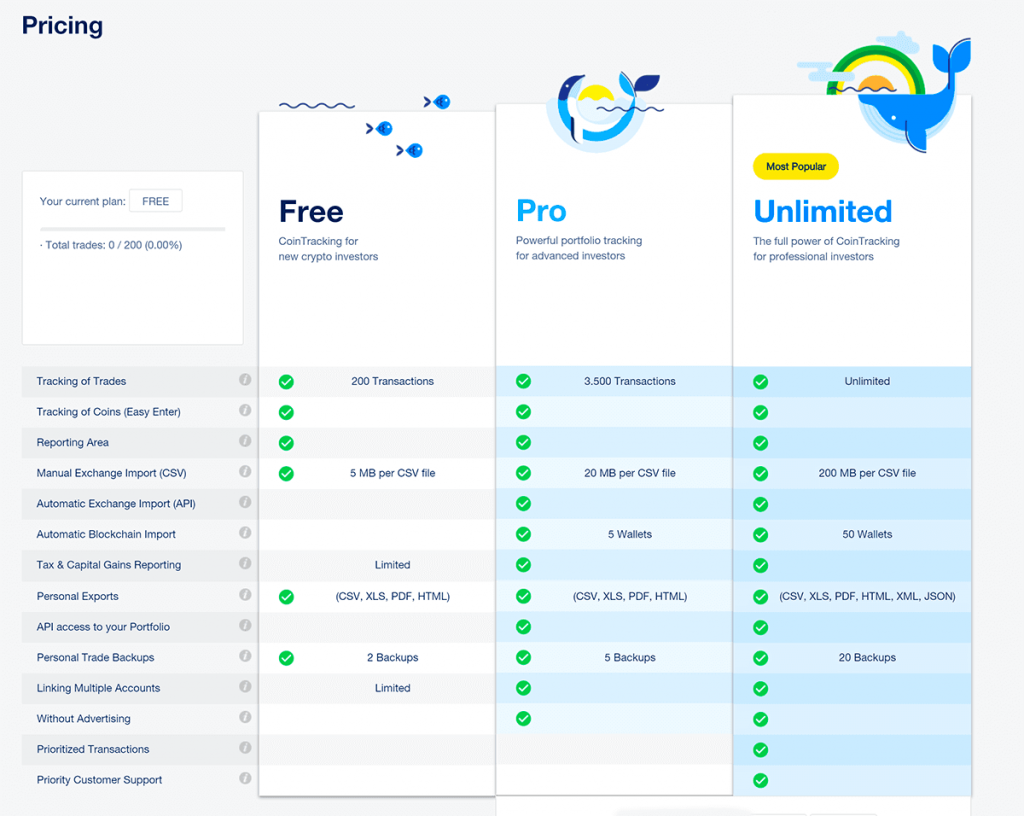1024x816 pixels.
Task: Click Pro plan checkmark for Automatic Exchange Import (API)
Action: [x=523, y=504]
